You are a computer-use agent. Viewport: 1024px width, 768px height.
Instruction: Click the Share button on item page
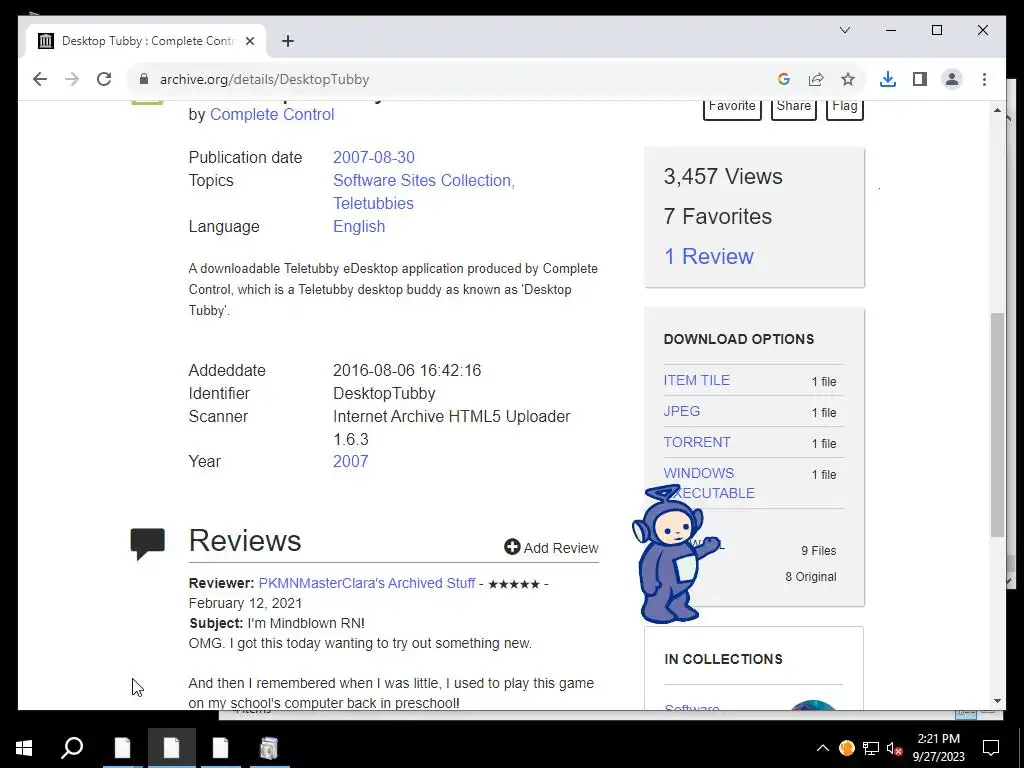pos(793,108)
